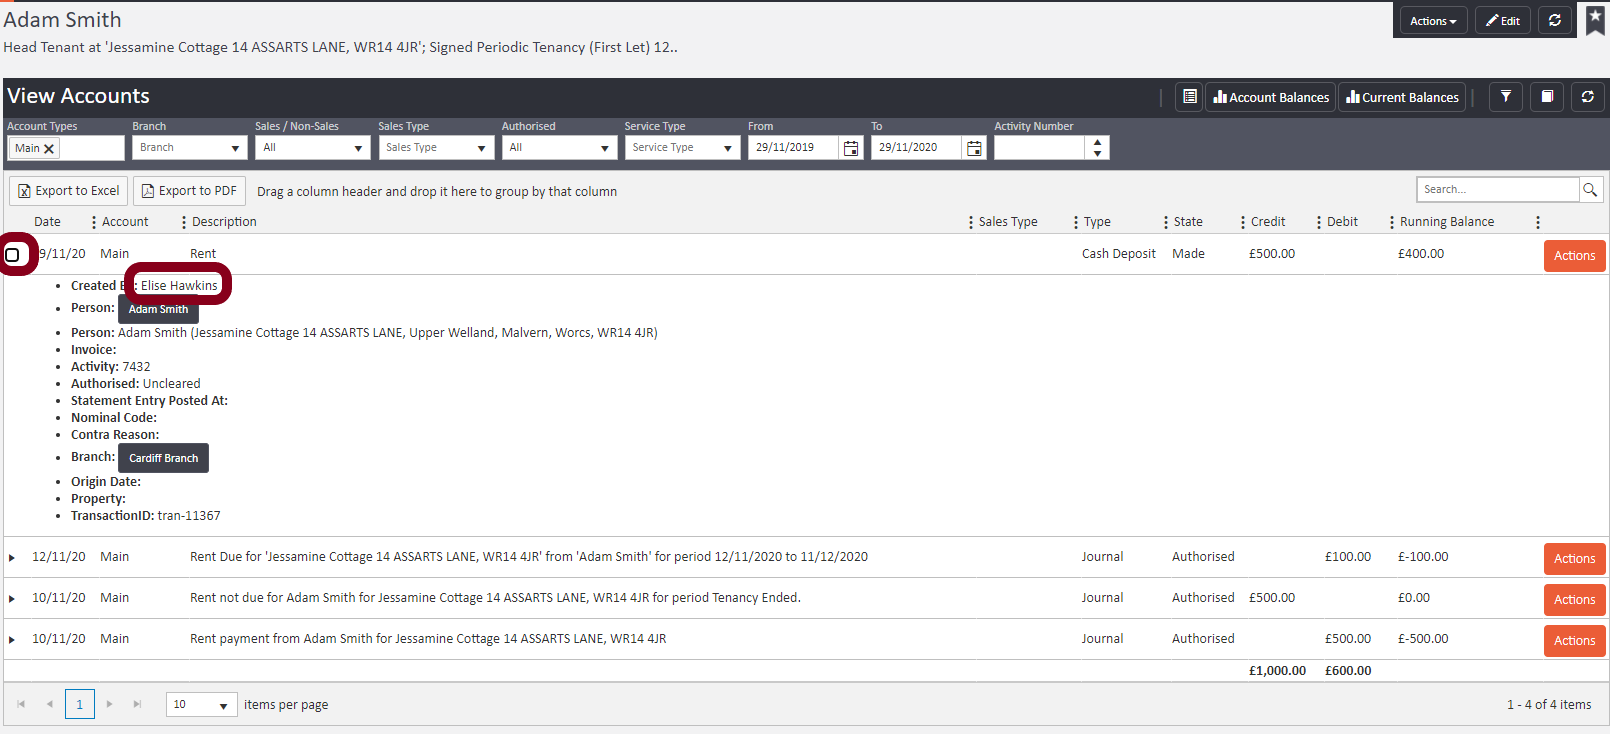Image resolution: width=1610 pixels, height=734 pixels.
Task: Click Export to Excel
Action: (x=68, y=191)
